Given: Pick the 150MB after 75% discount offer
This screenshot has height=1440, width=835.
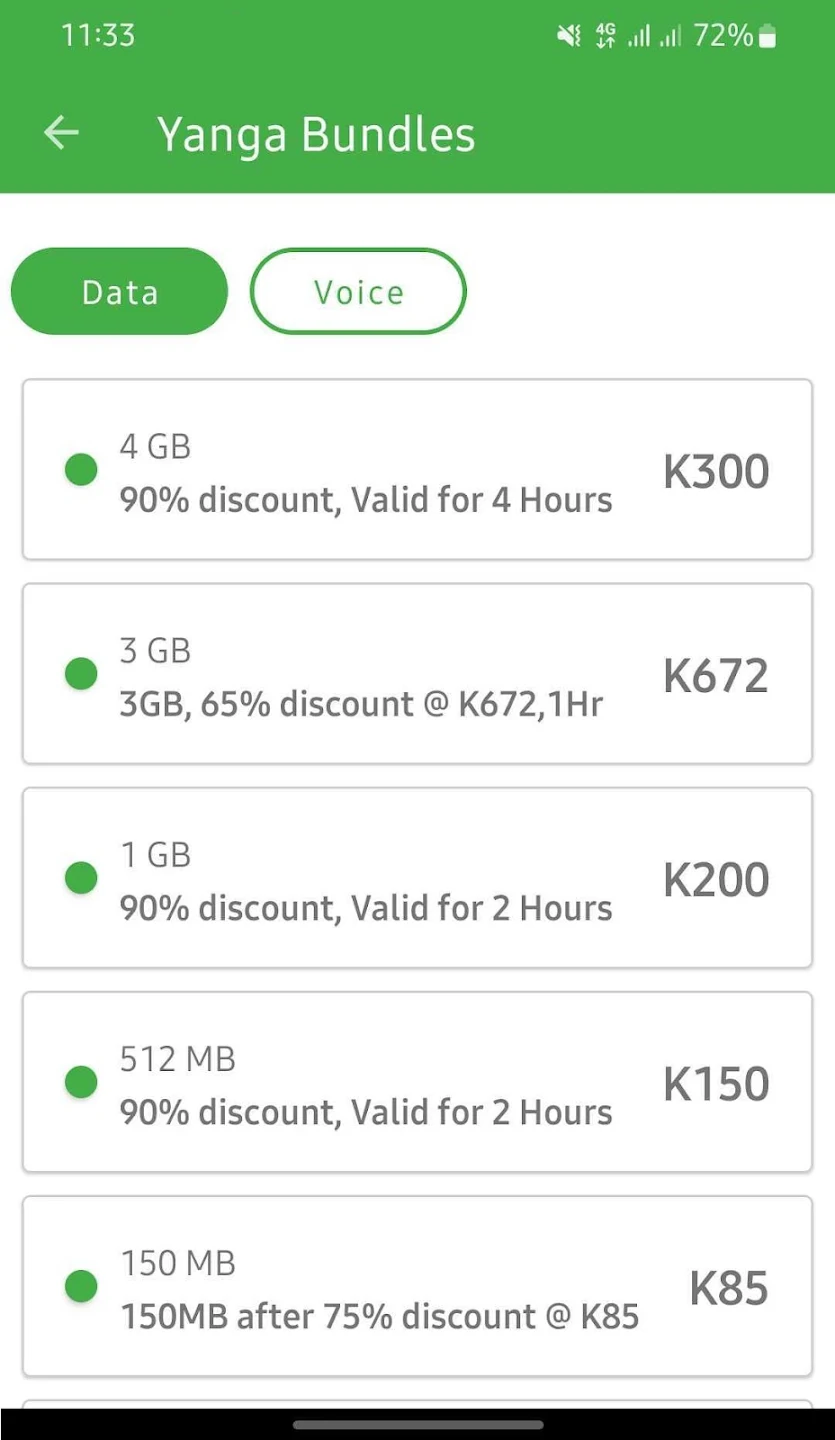Looking at the screenshot, I should pyautogui.click(x=379, y=1316).
